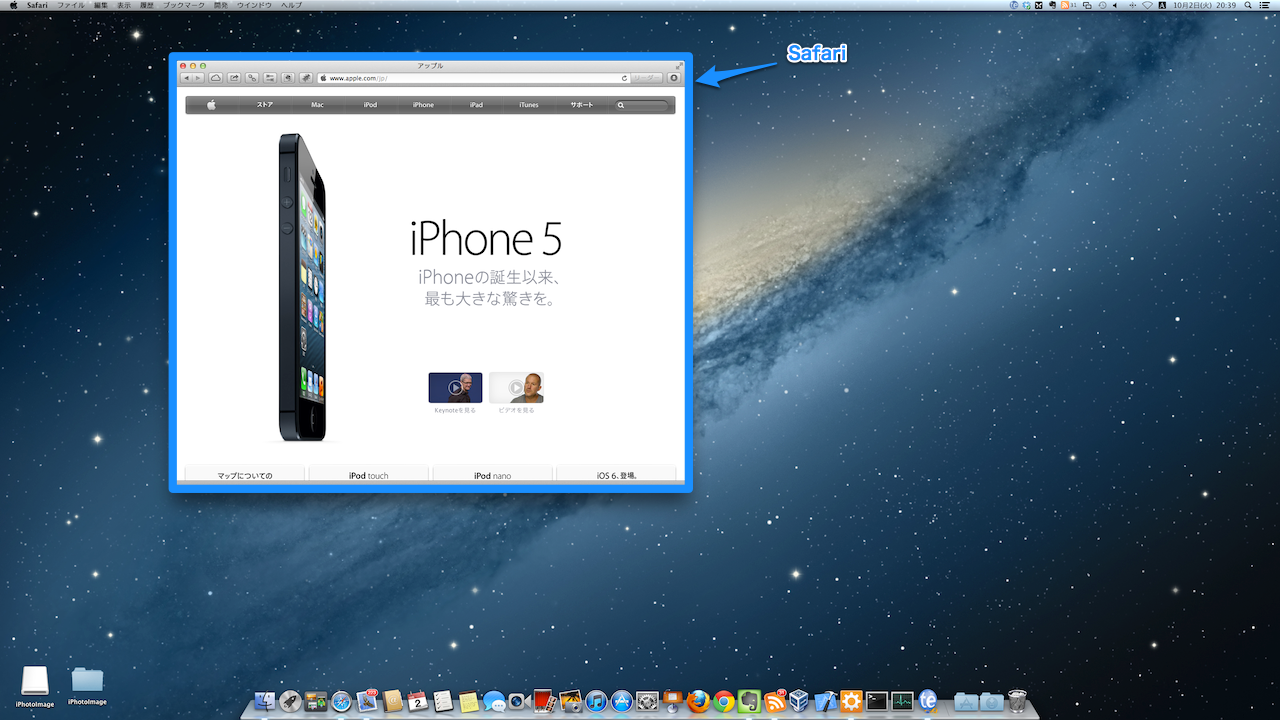Viewport: 1280px width, 720px height.
Task: Open Photo Booth from the Dock
Action: pyautogui.click(x=545, y=701)
